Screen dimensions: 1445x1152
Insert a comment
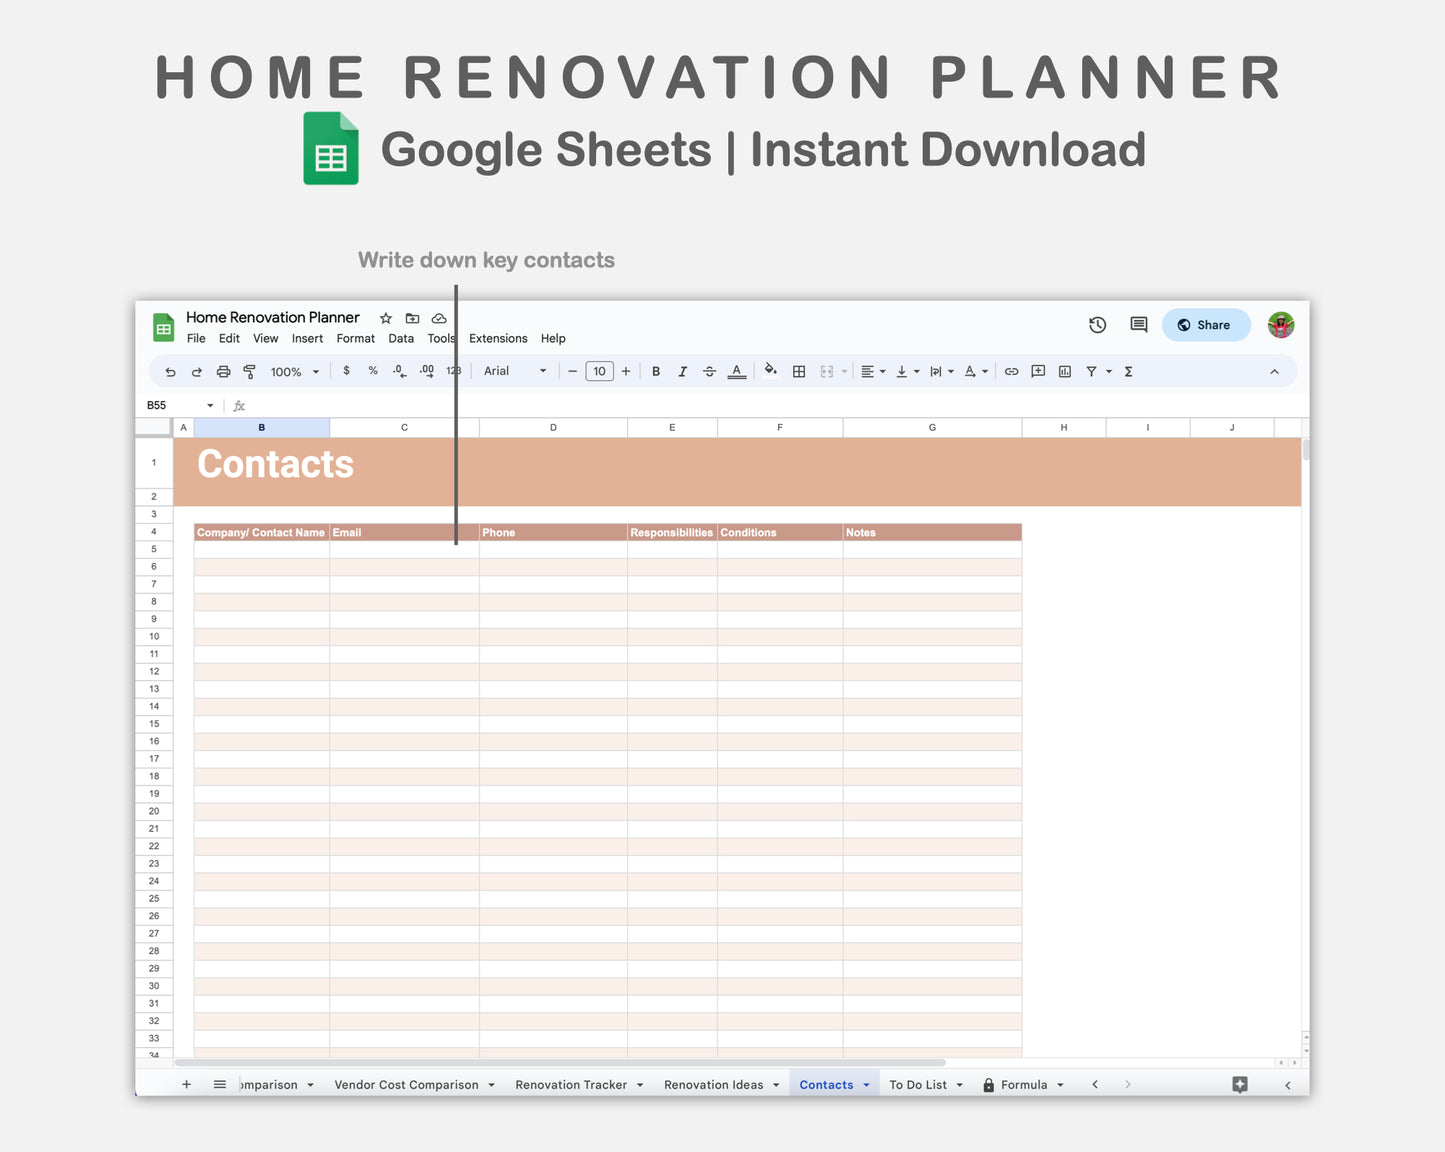point(1037,371)
